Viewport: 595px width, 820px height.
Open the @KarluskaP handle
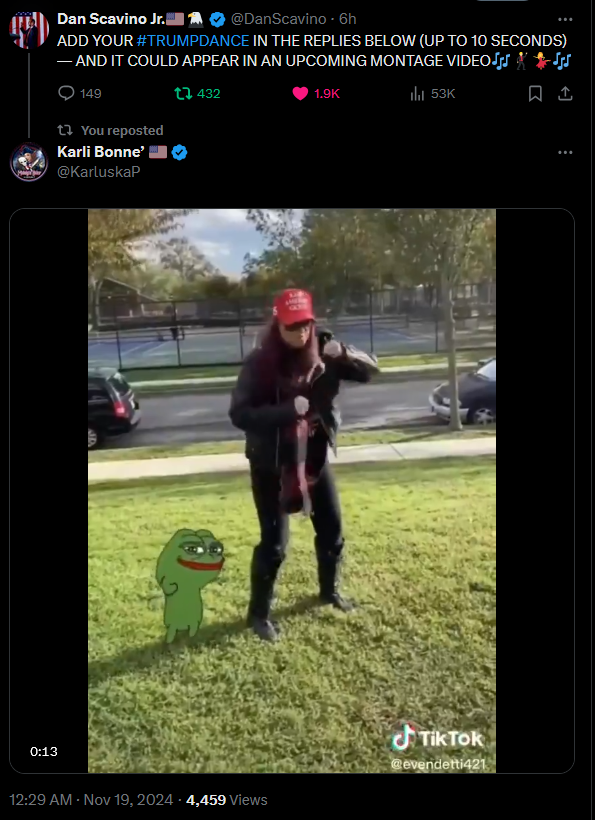tap(98, 172)
